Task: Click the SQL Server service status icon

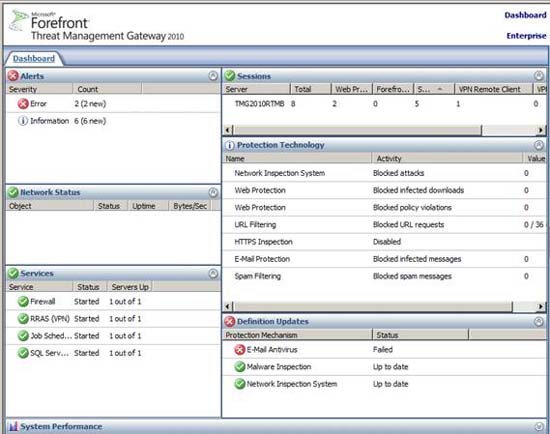Action: coord(23,353)
